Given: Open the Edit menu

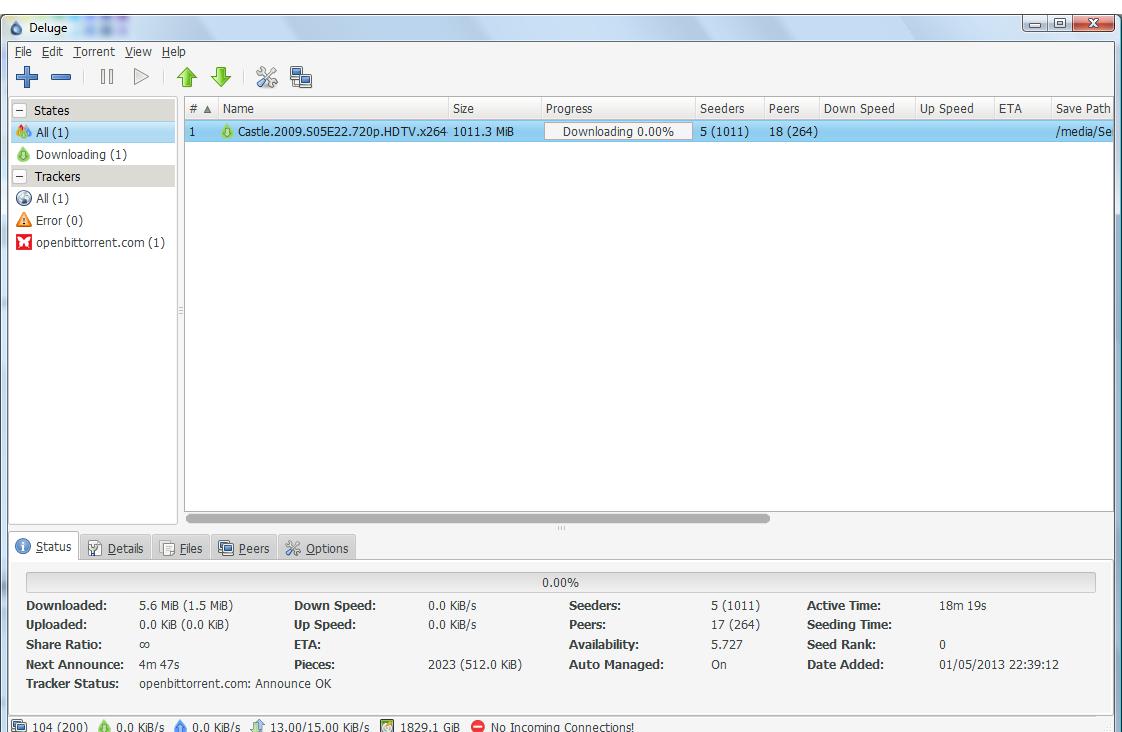Looking at the screenshot, I should [52, 52].
